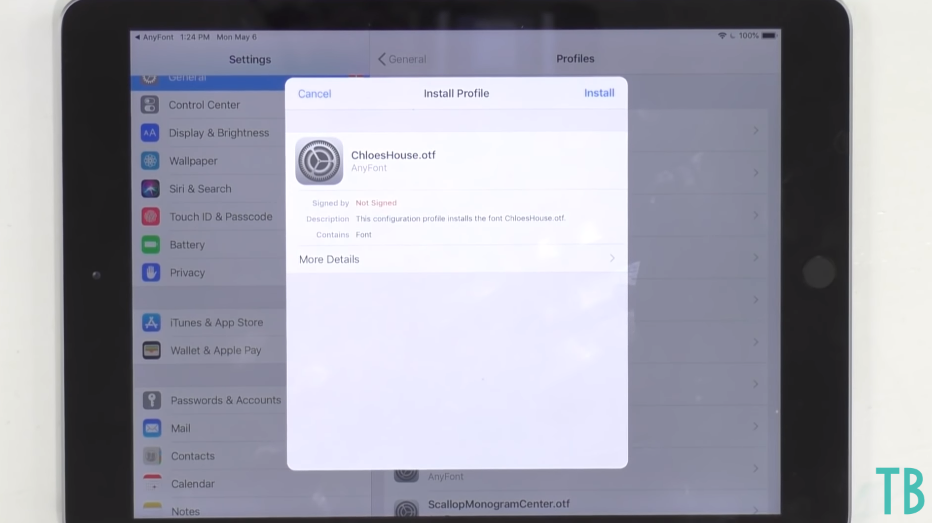Tap the Contains Font value
This screenshot has height=523, width=932.
363,235
